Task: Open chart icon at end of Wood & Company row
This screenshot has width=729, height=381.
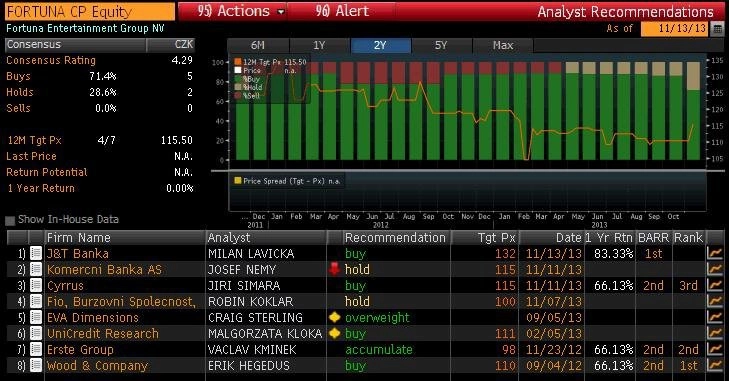Action: click(715, 366)
